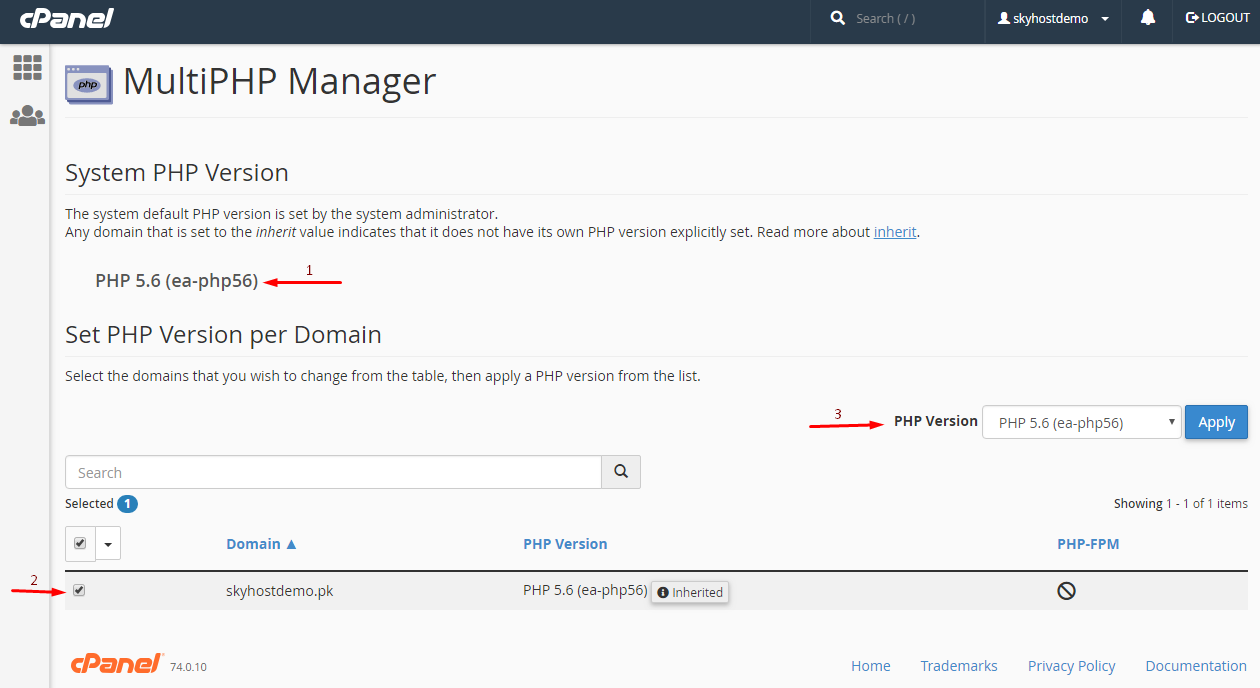
Task: Click the system default PHP 5.6 (ea-php56) text
Action: [177, 281]
